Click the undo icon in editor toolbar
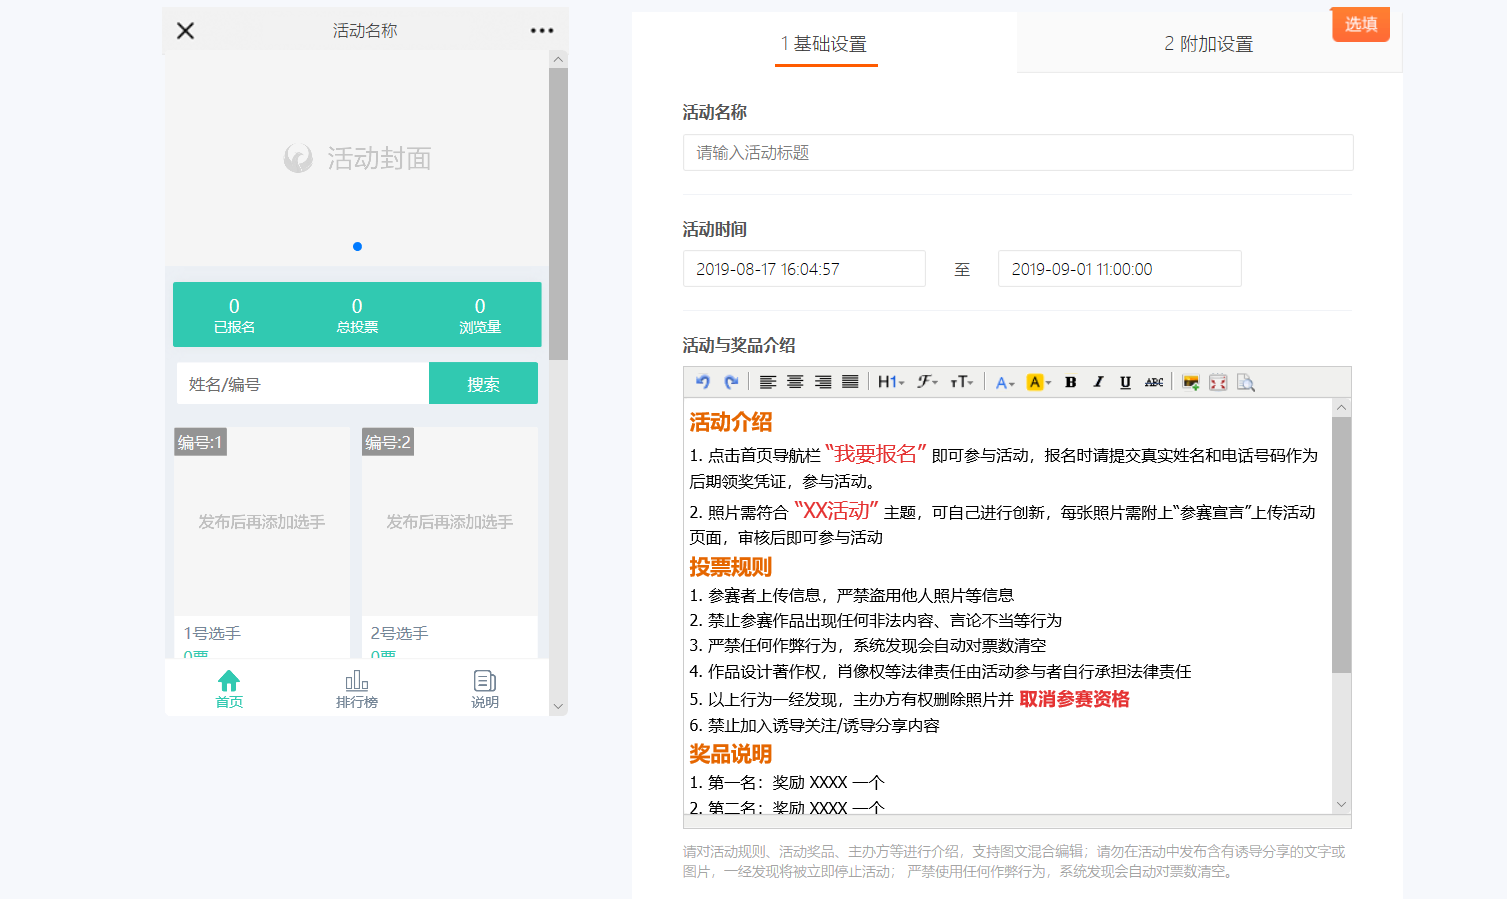 tap(703, 382)
